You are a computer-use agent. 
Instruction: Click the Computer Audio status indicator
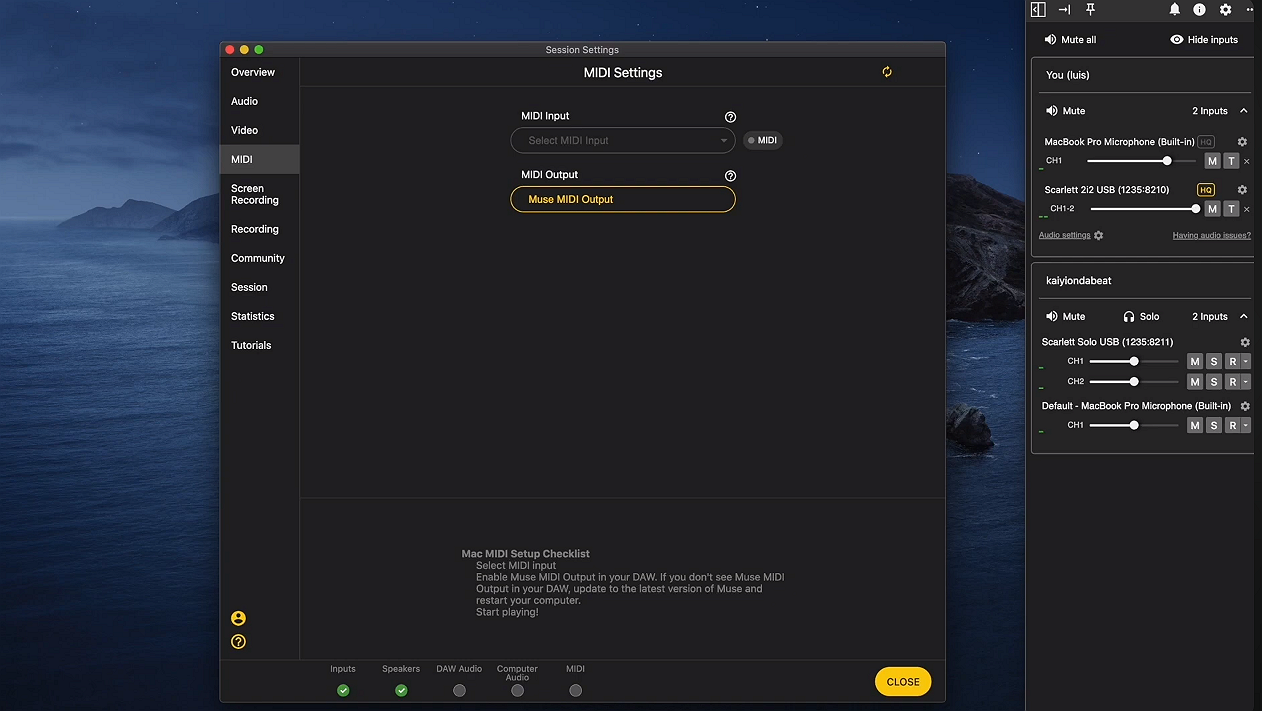point(517,690)
